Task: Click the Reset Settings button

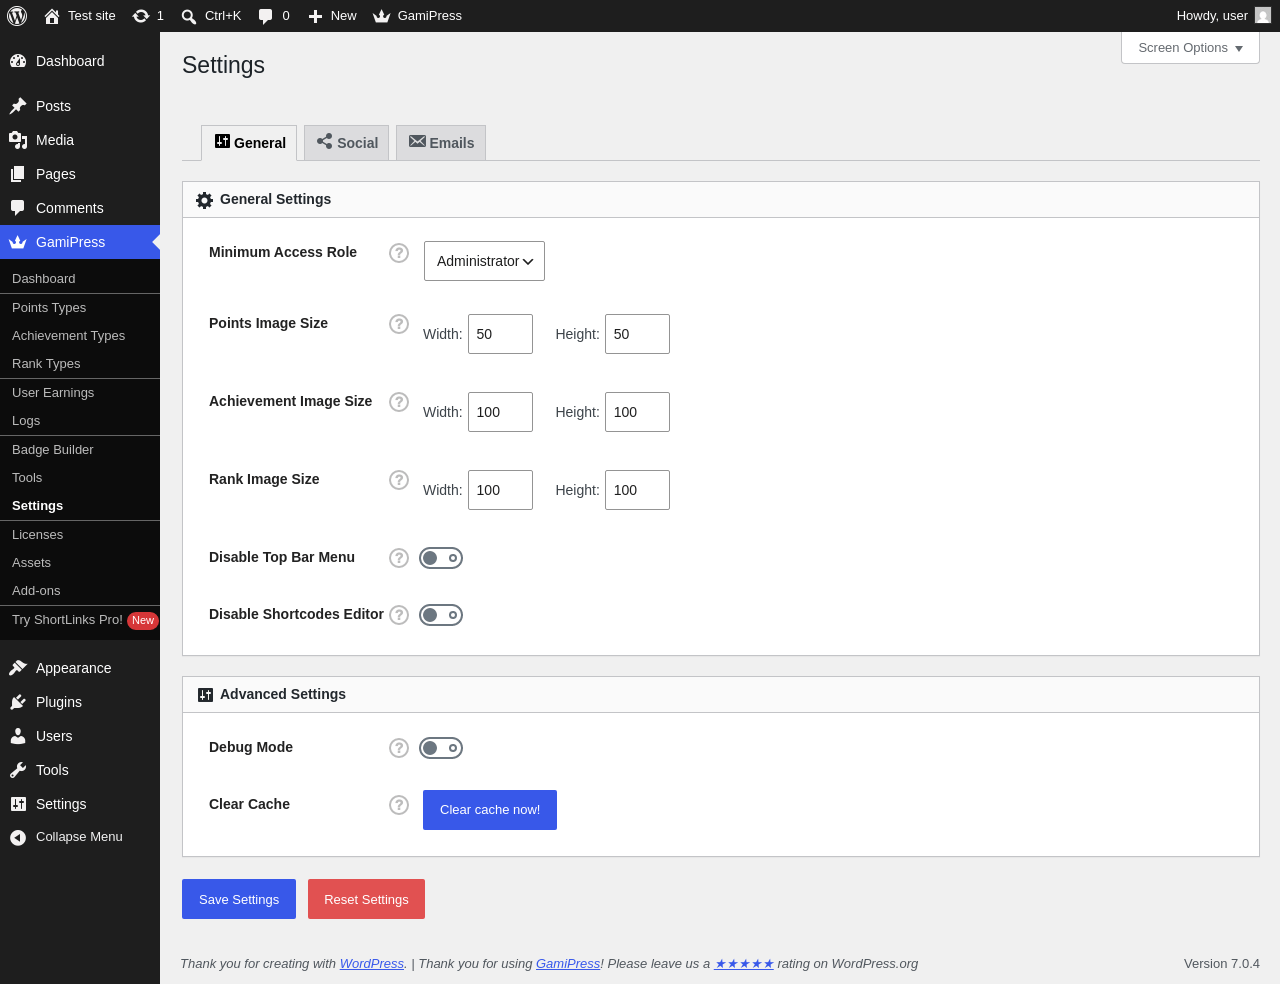Action: click(x=366, y=899)
